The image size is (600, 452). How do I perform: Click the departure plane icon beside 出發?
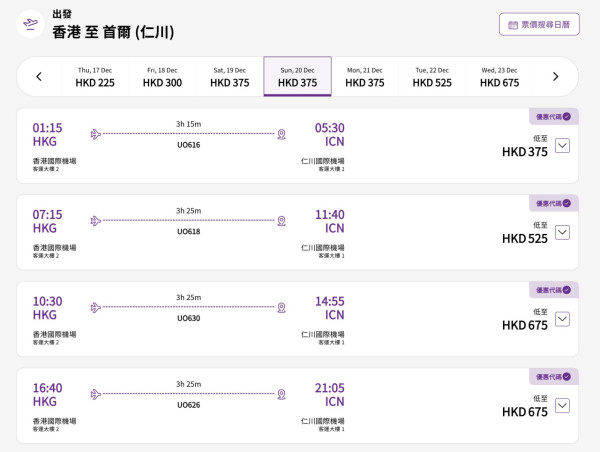(x=31, y=24)
